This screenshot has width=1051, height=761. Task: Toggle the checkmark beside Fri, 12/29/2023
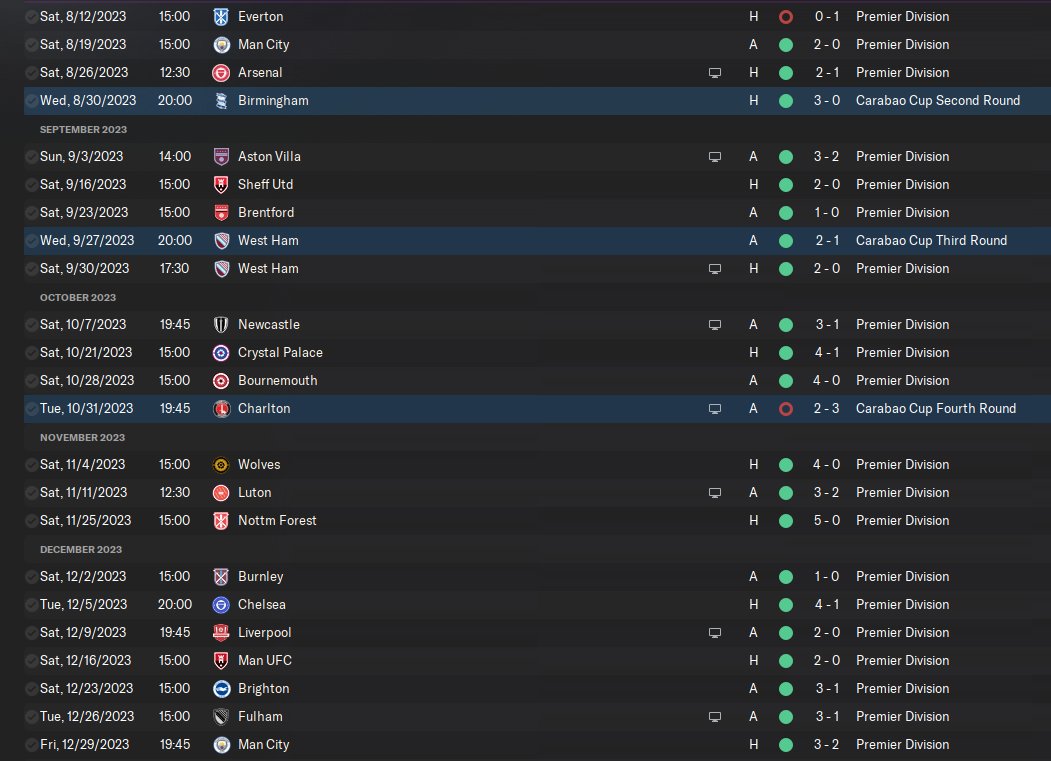31,745
